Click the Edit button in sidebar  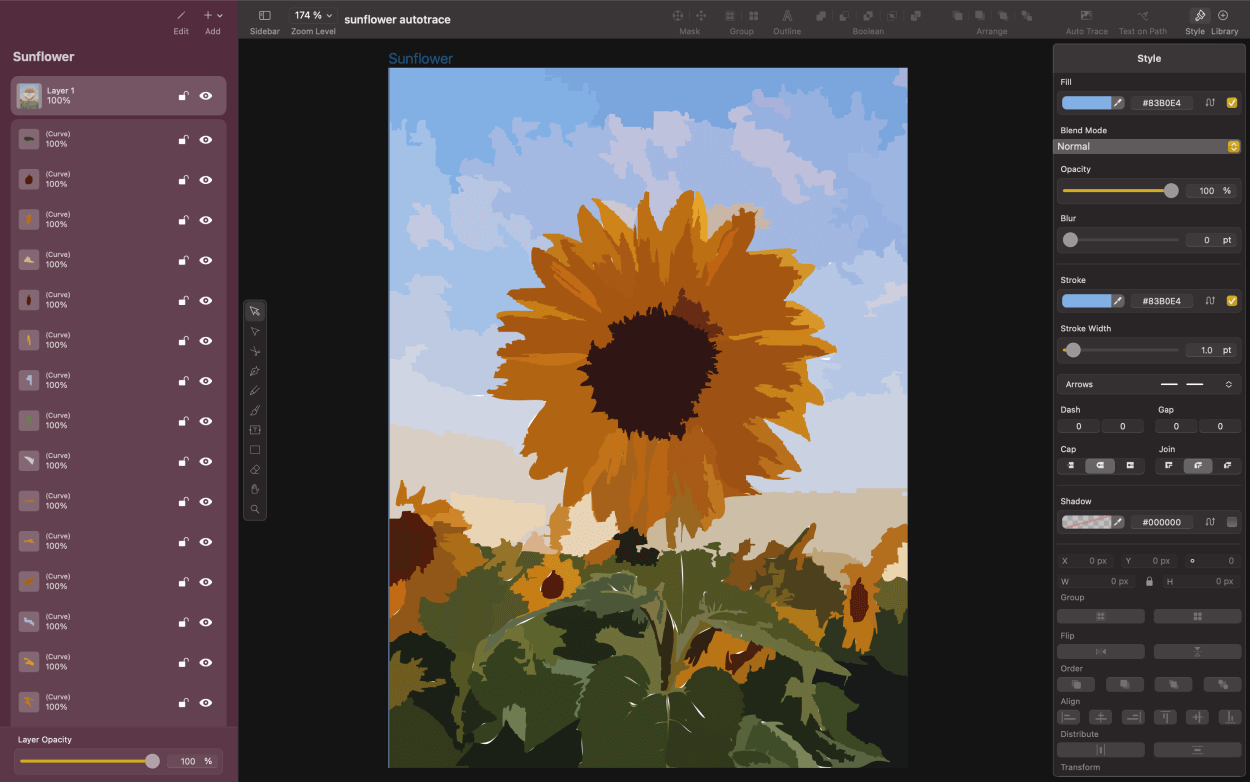click(x=181, y=20)
